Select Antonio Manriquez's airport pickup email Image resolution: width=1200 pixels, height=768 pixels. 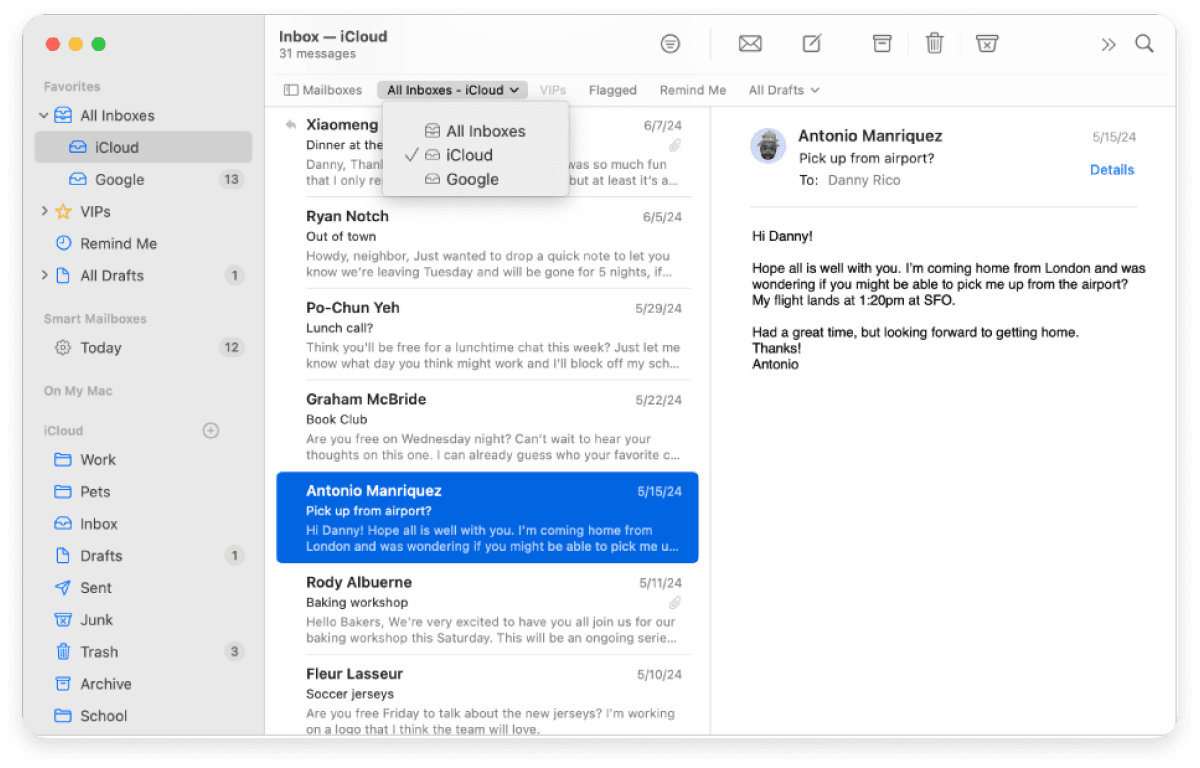pyautogui.click(x=487, y=518)
